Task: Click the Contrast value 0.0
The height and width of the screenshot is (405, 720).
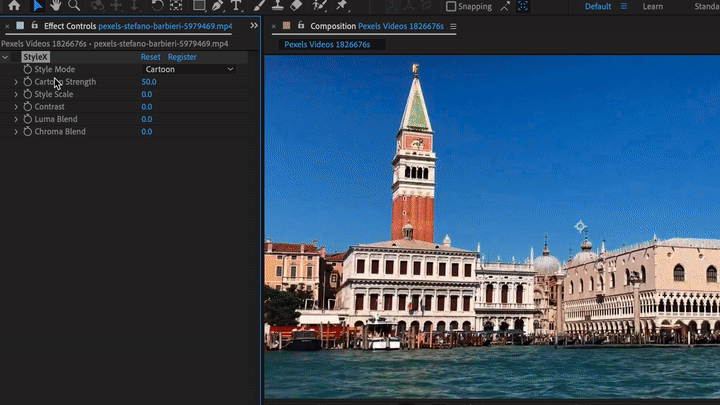Action: pyautogui.click(x=146, y=107)
